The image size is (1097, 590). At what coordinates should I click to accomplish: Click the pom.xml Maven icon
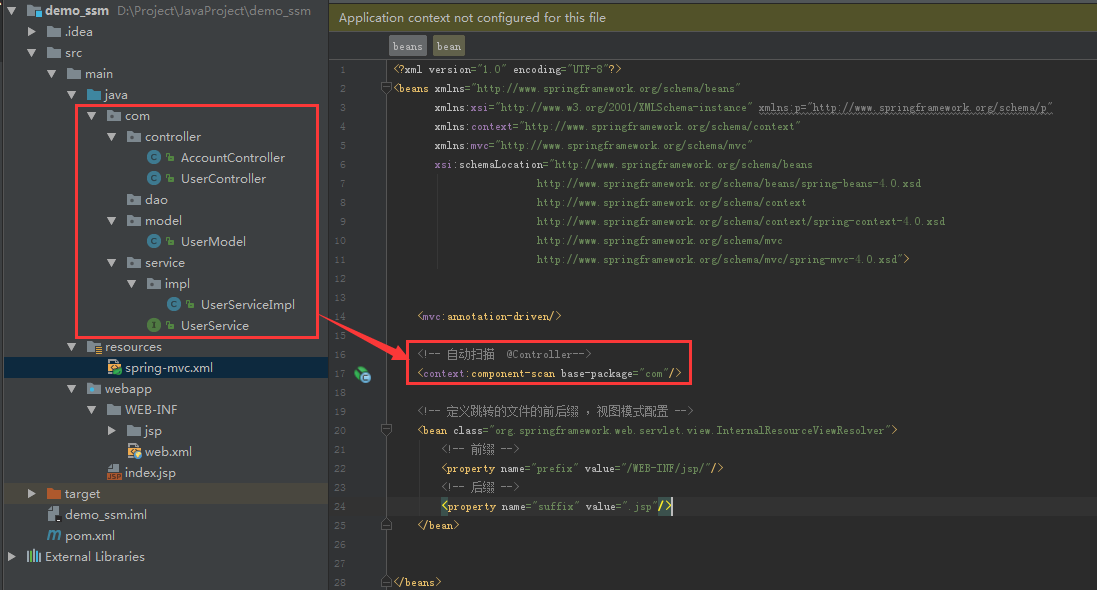[54, 535]
